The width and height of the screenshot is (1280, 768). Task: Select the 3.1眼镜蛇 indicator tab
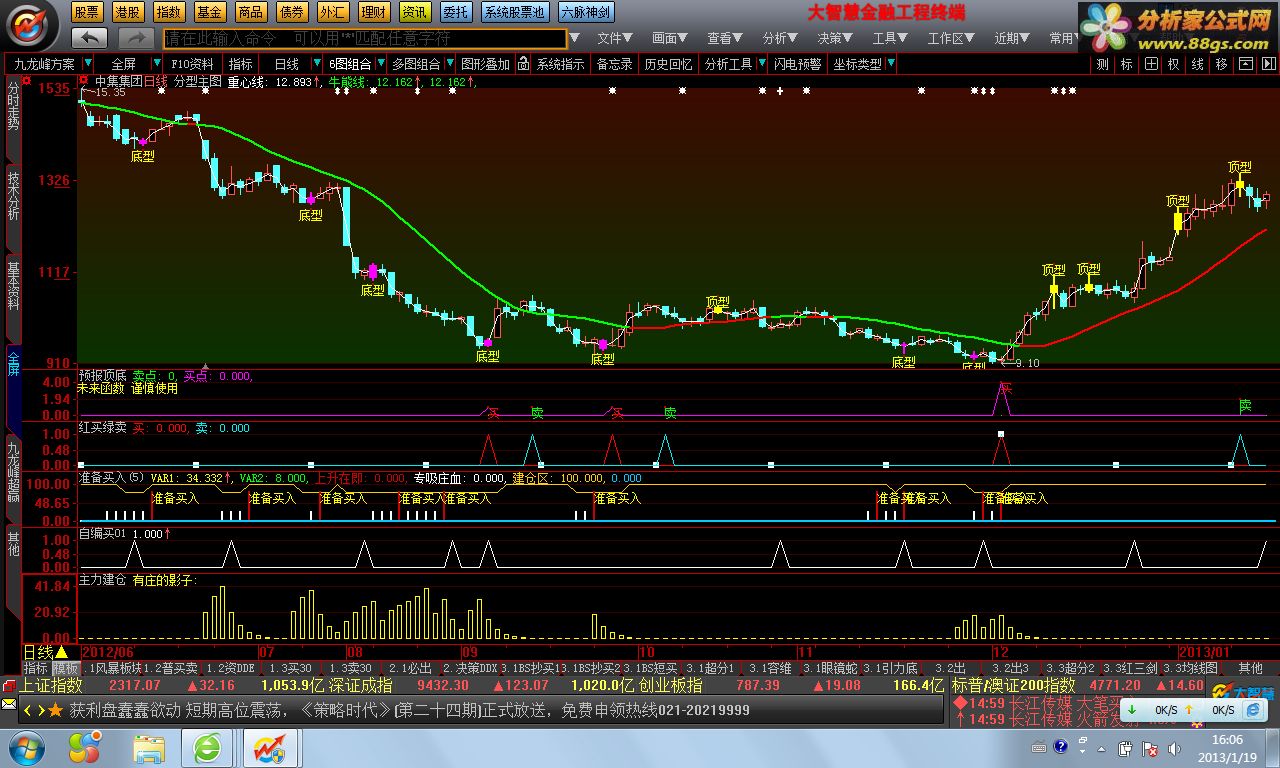pos(833,668)
